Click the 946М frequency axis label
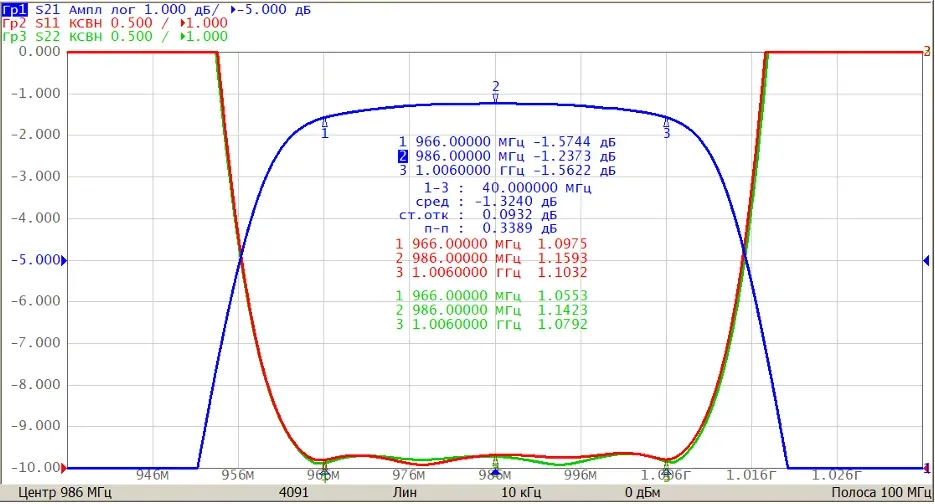 point(153,475)
